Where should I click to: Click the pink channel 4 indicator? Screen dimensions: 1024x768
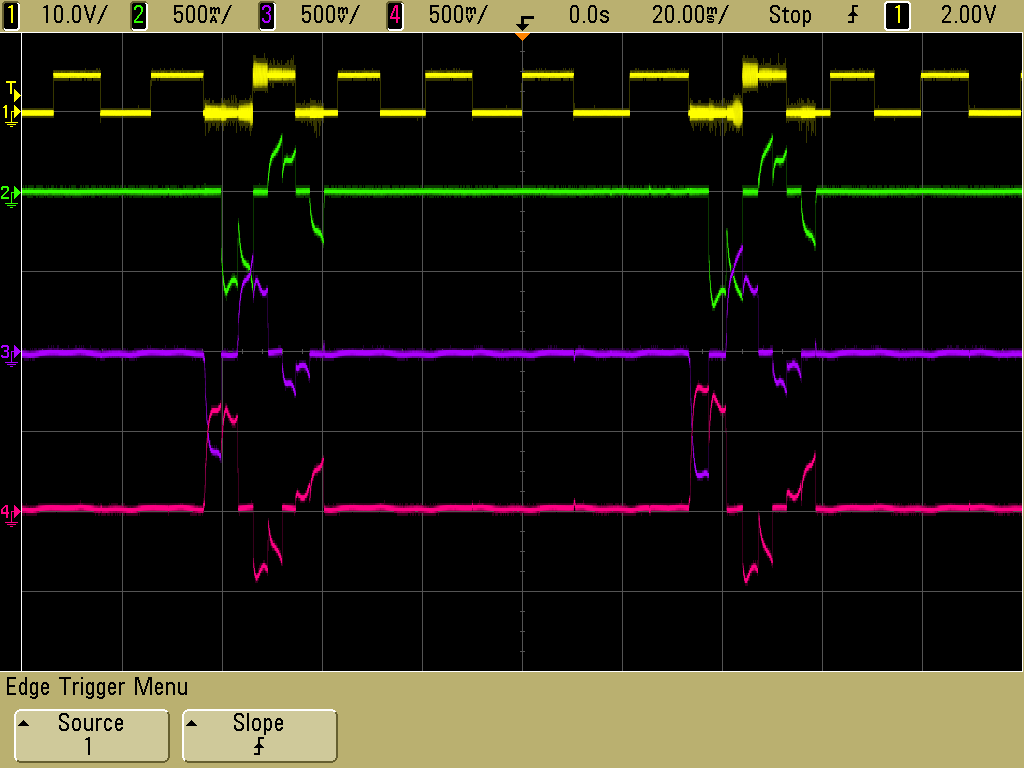[x=395, y=15]
